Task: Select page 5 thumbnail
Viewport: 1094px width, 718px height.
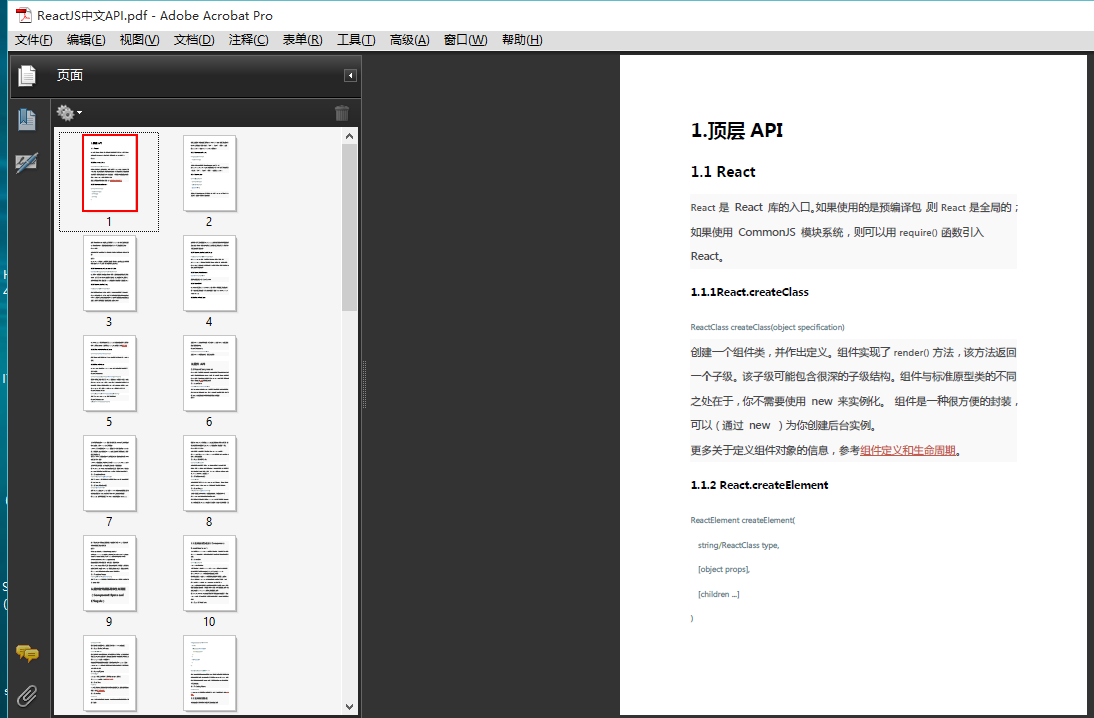Action: coord(110,373)
